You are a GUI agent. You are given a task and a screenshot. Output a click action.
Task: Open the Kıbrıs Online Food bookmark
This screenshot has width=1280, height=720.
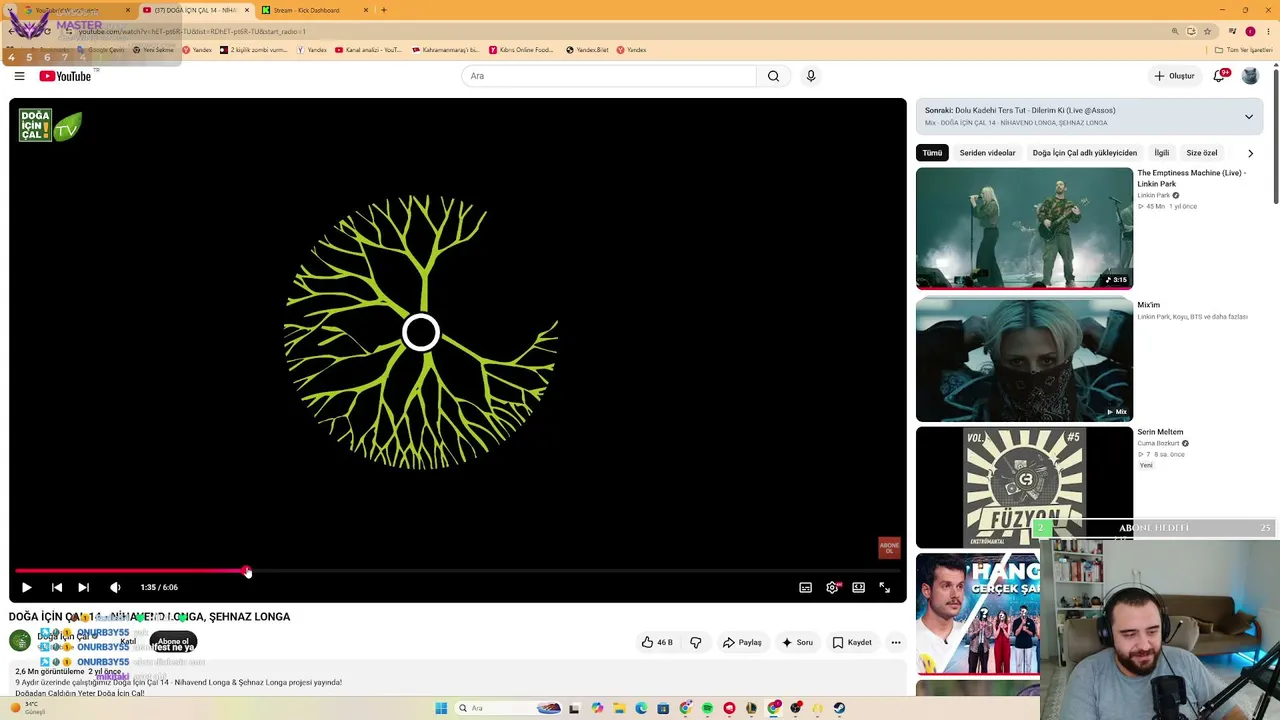(521, 50)
